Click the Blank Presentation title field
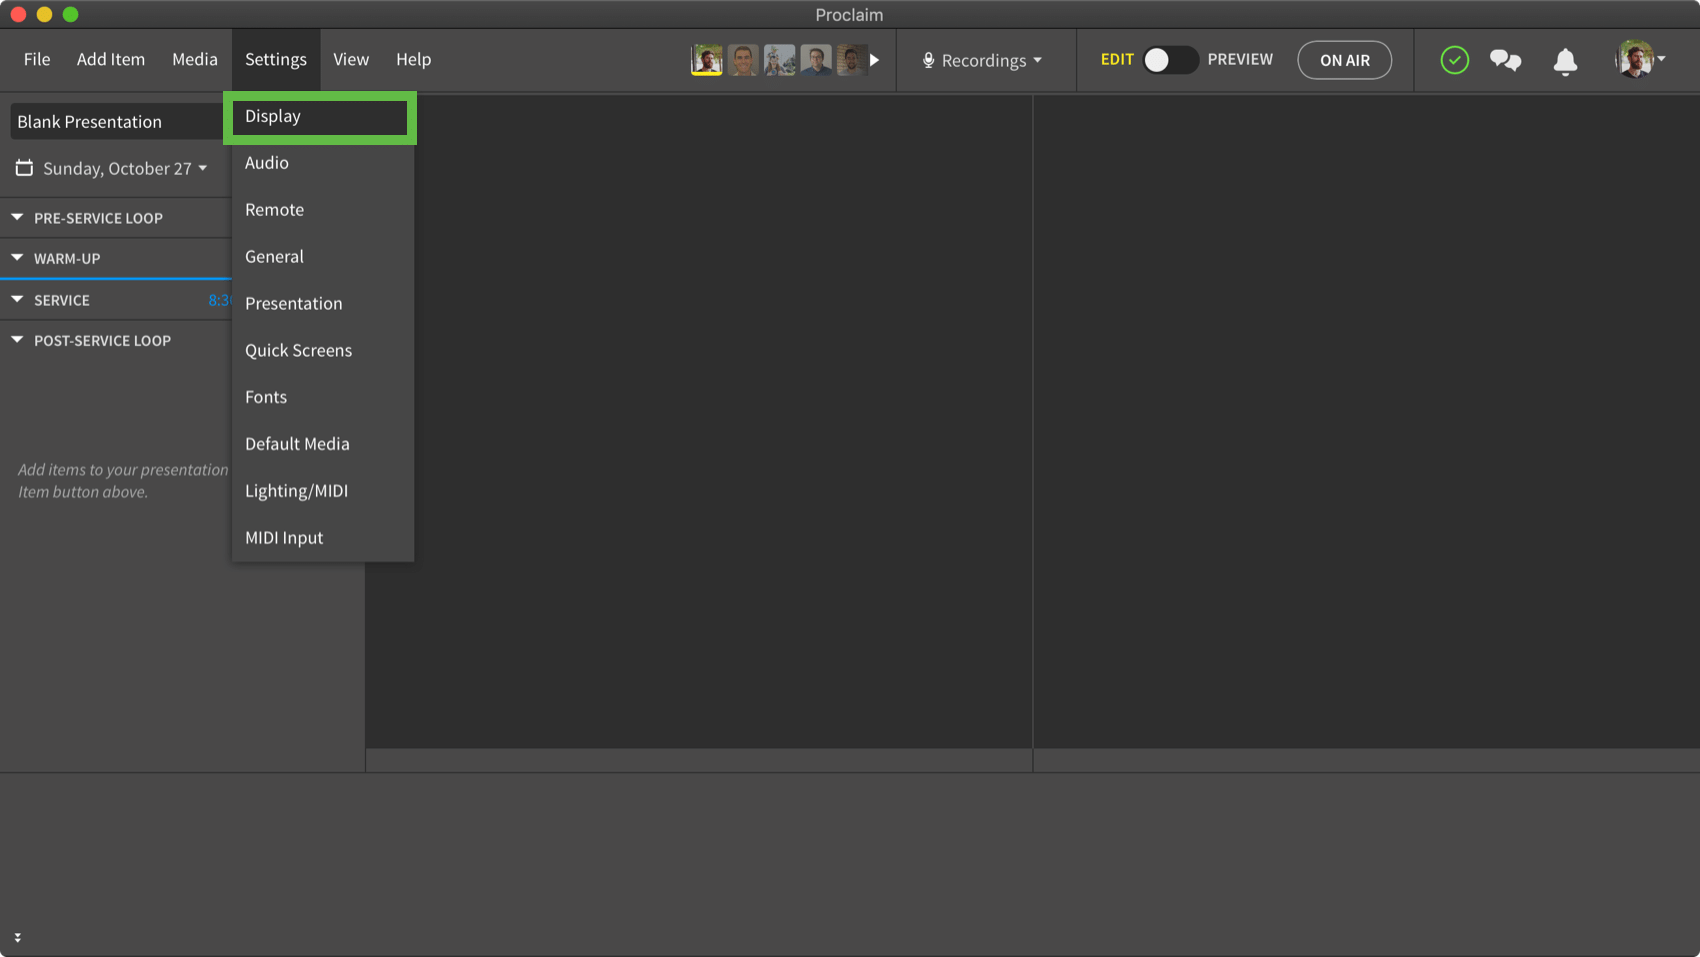1700x957 pixels. [x=115, y=122]
